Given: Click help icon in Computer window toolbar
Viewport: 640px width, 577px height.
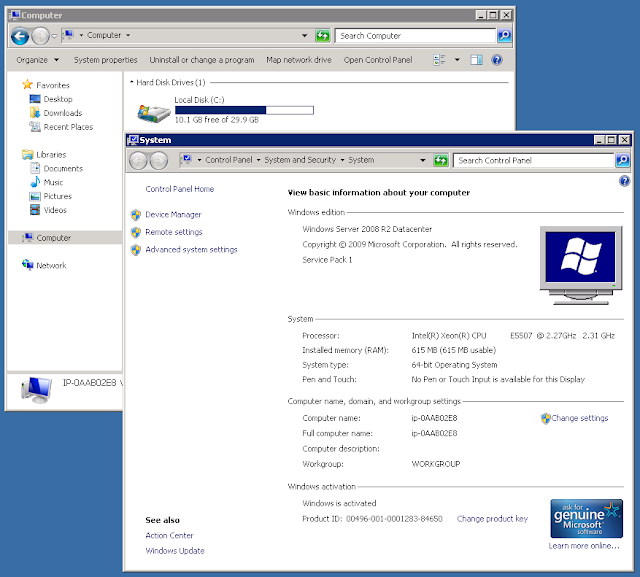Looking at the screenshot, I should click(x=497, y=60).
